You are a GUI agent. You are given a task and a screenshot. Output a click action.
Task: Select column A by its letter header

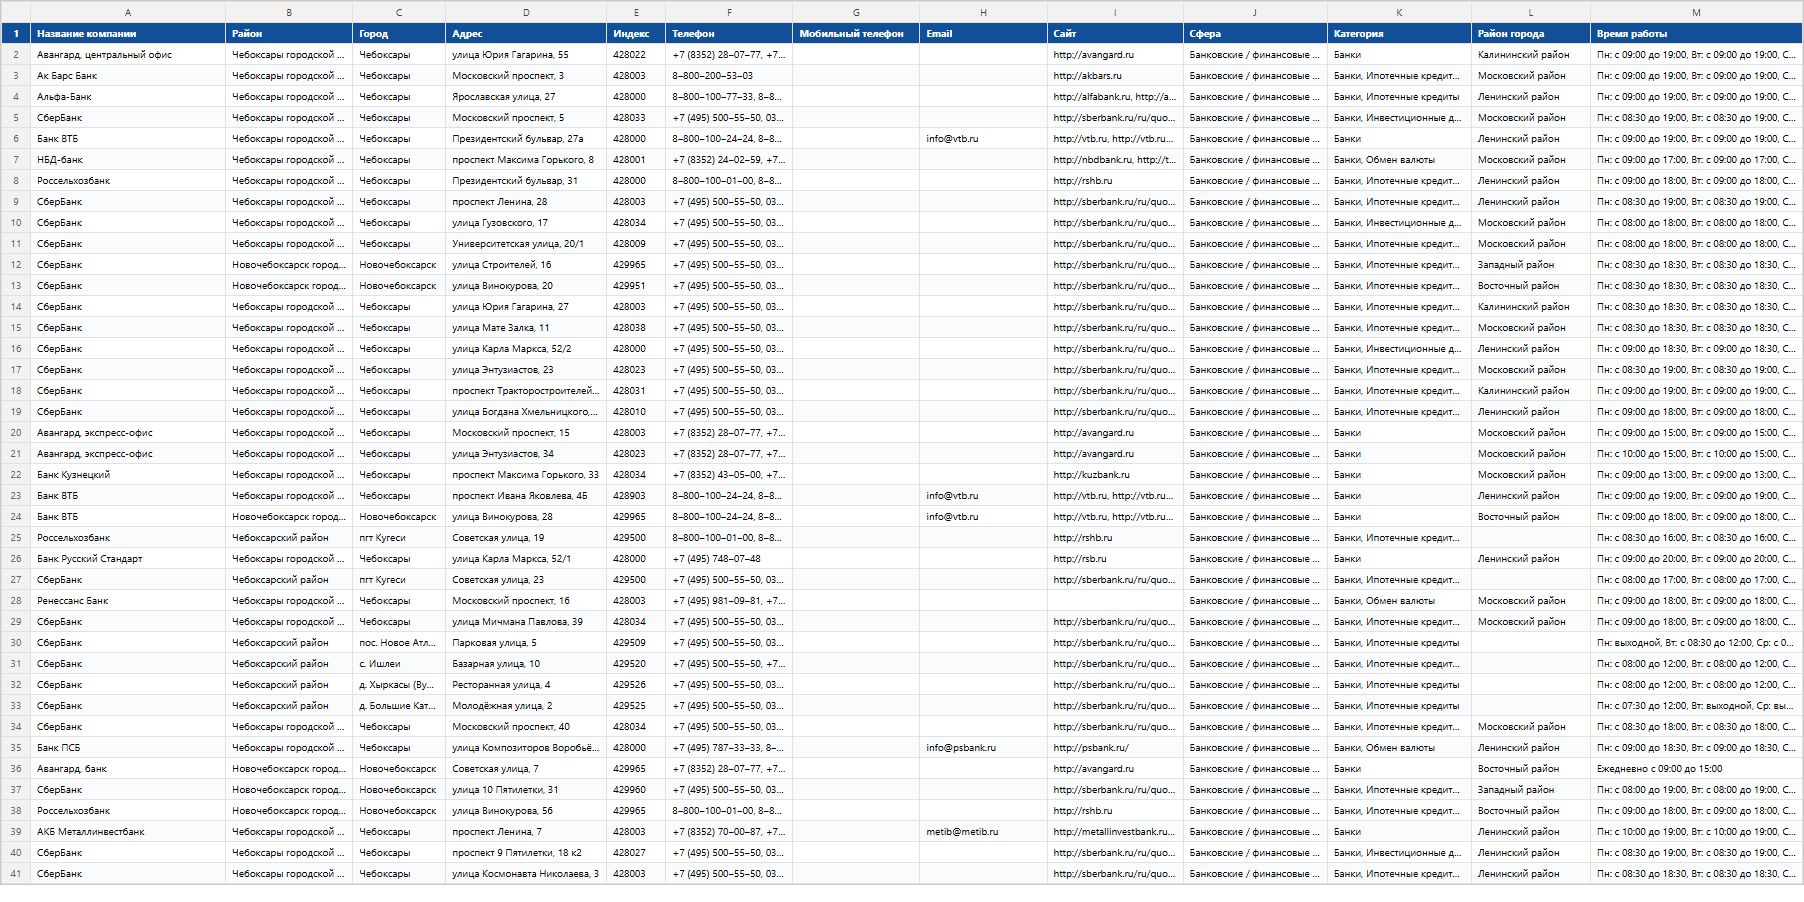click(128, 12)
